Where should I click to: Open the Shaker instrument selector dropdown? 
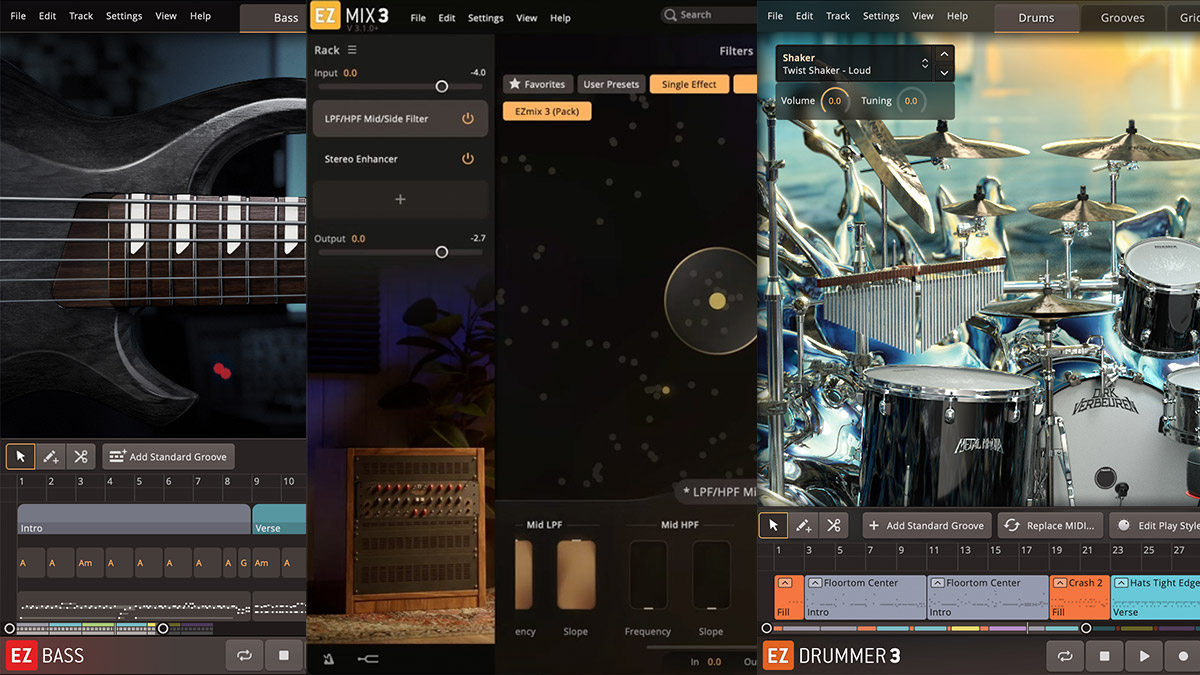point(855,64)
